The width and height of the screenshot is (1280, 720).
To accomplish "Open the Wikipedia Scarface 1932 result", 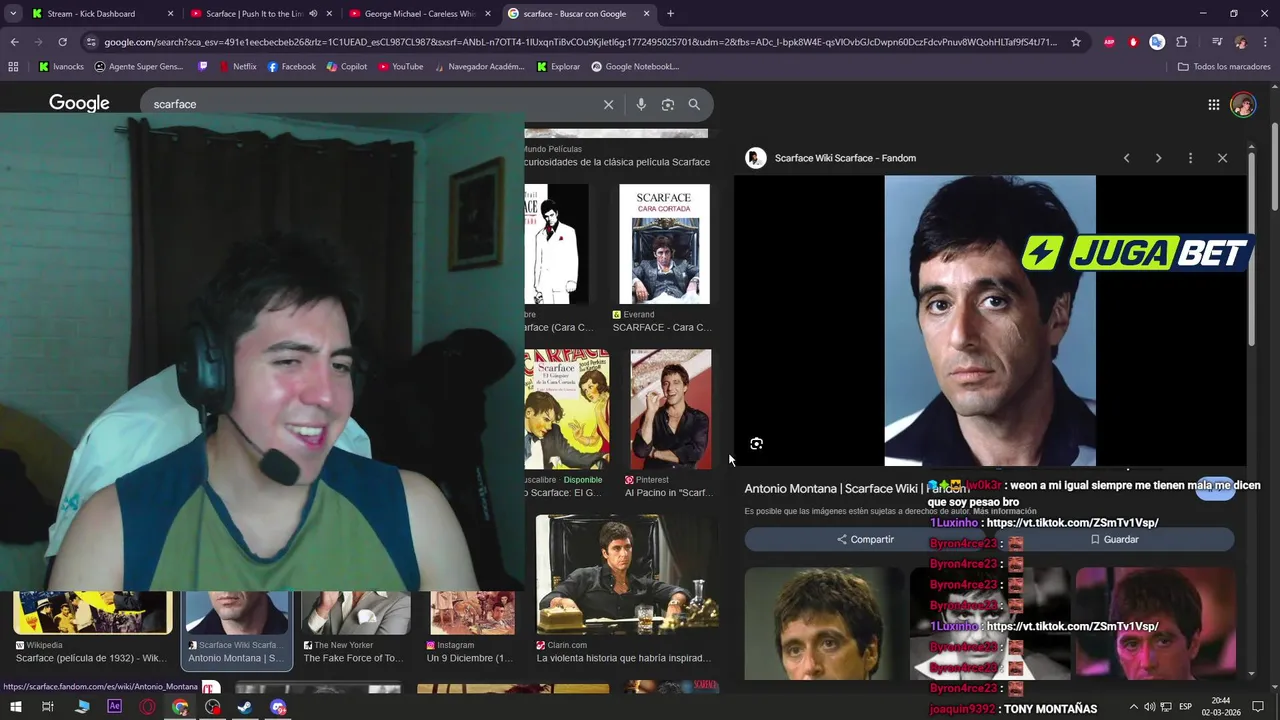I will 92,628.
